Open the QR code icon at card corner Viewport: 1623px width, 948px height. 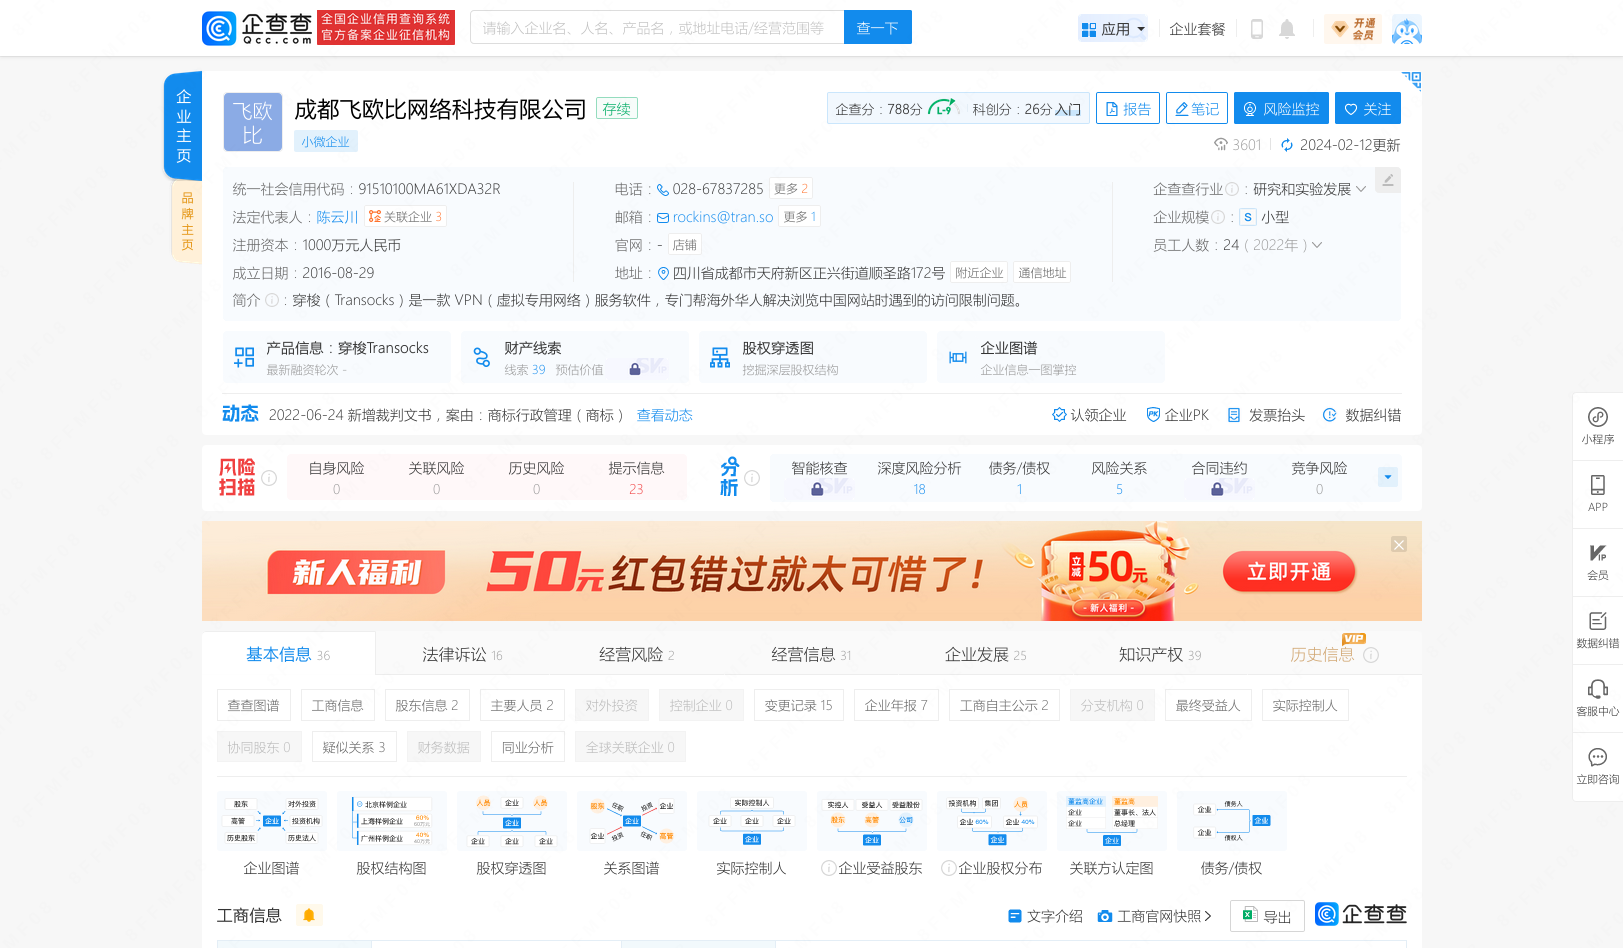pyautogui.click(x=1411, y=80)
